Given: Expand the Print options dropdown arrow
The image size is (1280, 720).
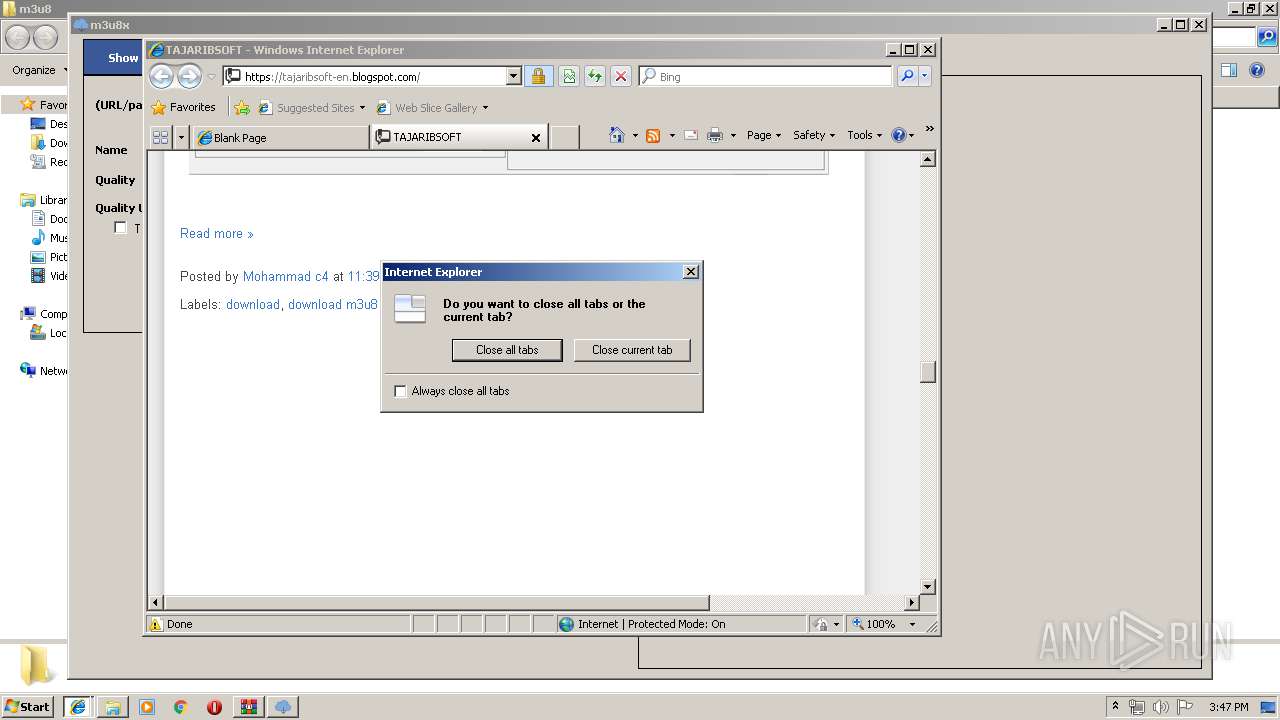Looking at the screenshot, I should (733, 135).
